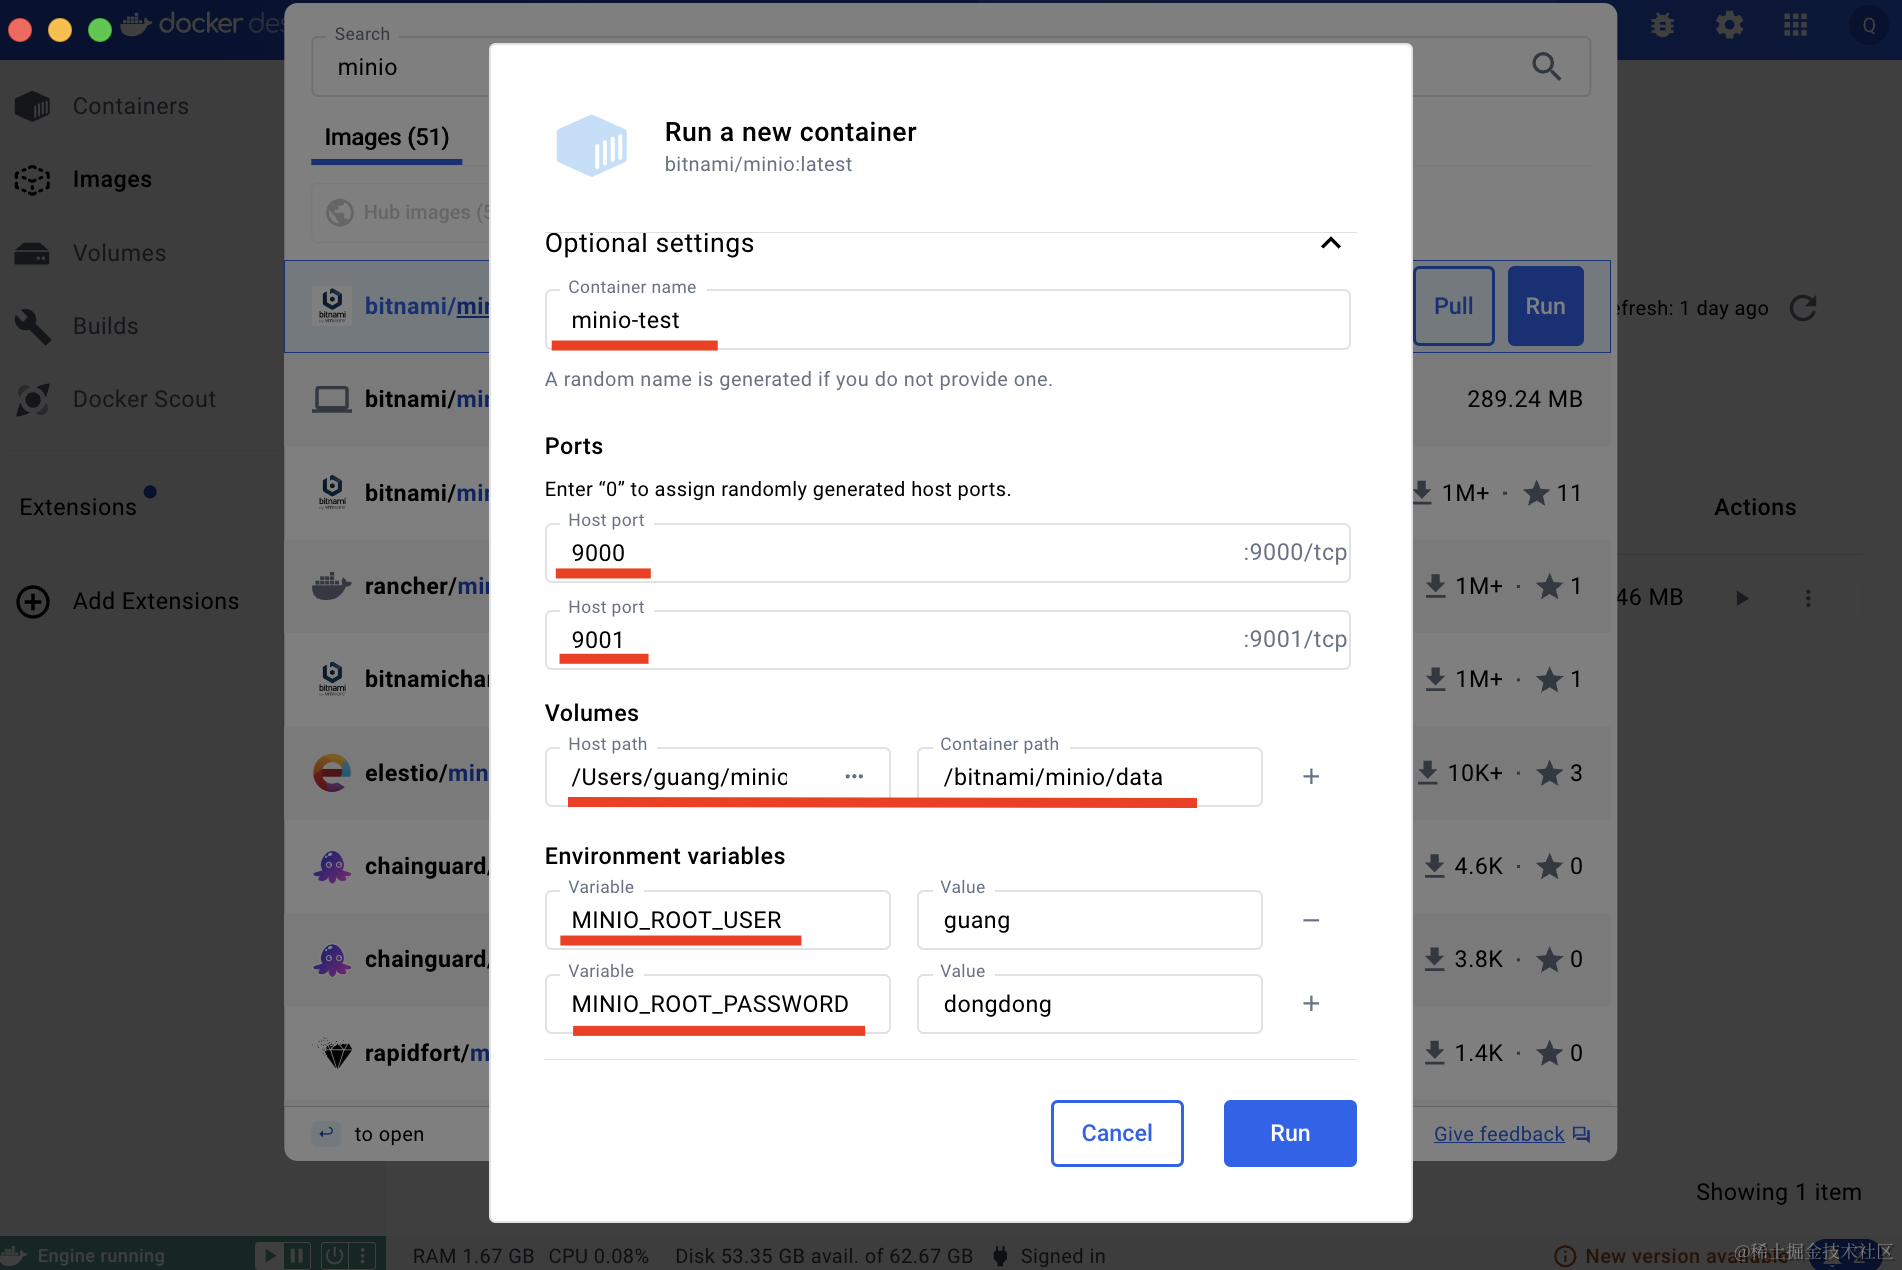Viewport: 1902px width, 1270px height.
Task: Click Run in the dialog
Action: point(1289,1133)
